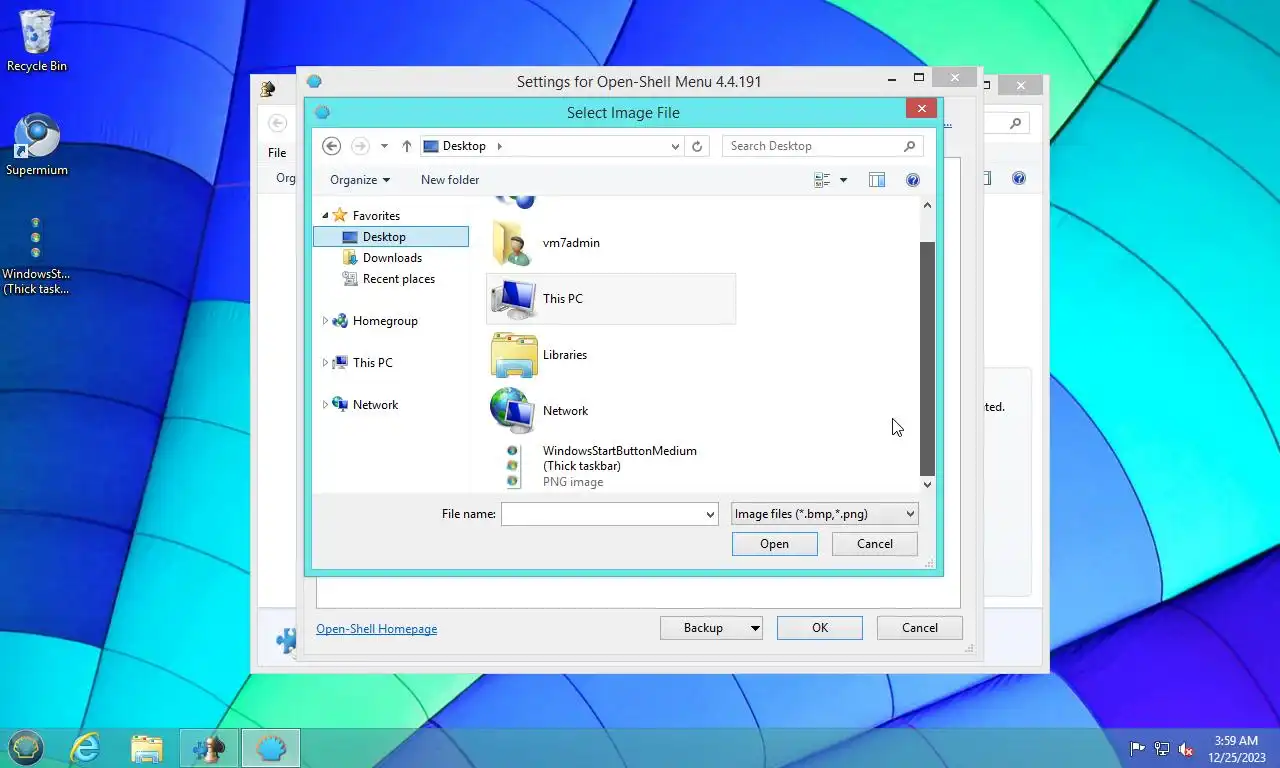Select the Libraries folder in file list
This screenshot has height=768, width=1280.
(x=611, y=355)
